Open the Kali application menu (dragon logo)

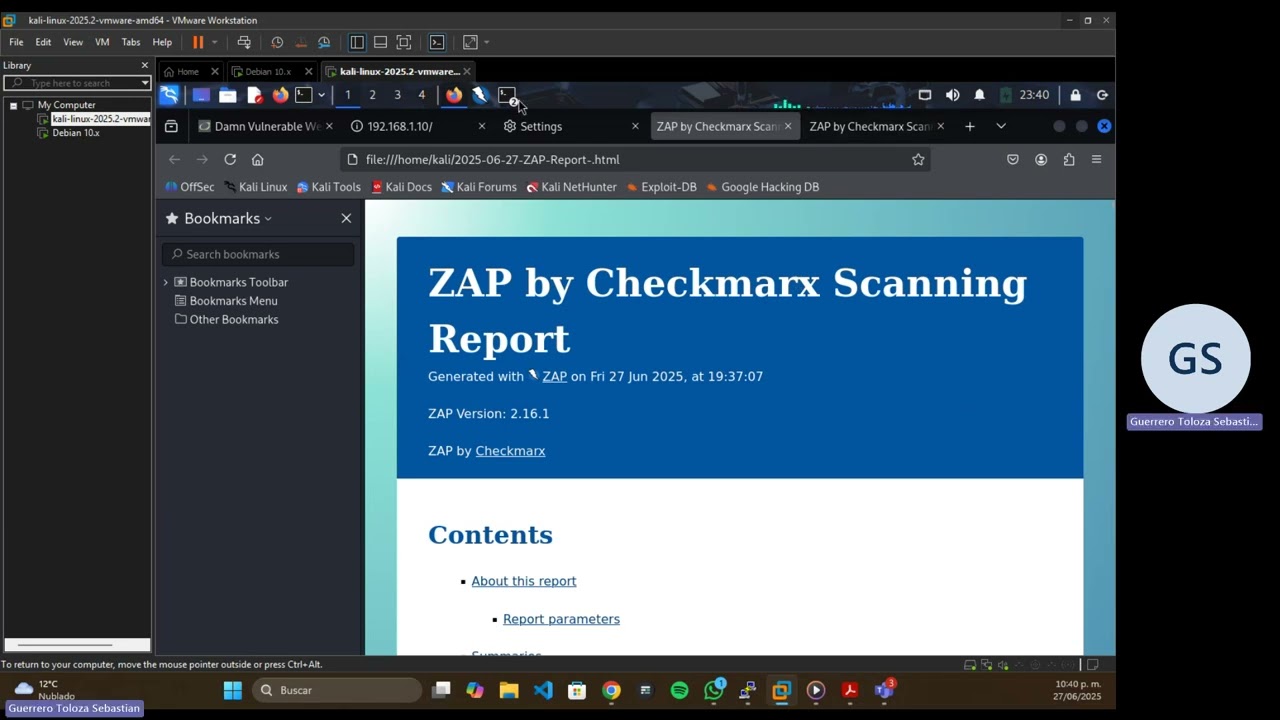[170, 95]
